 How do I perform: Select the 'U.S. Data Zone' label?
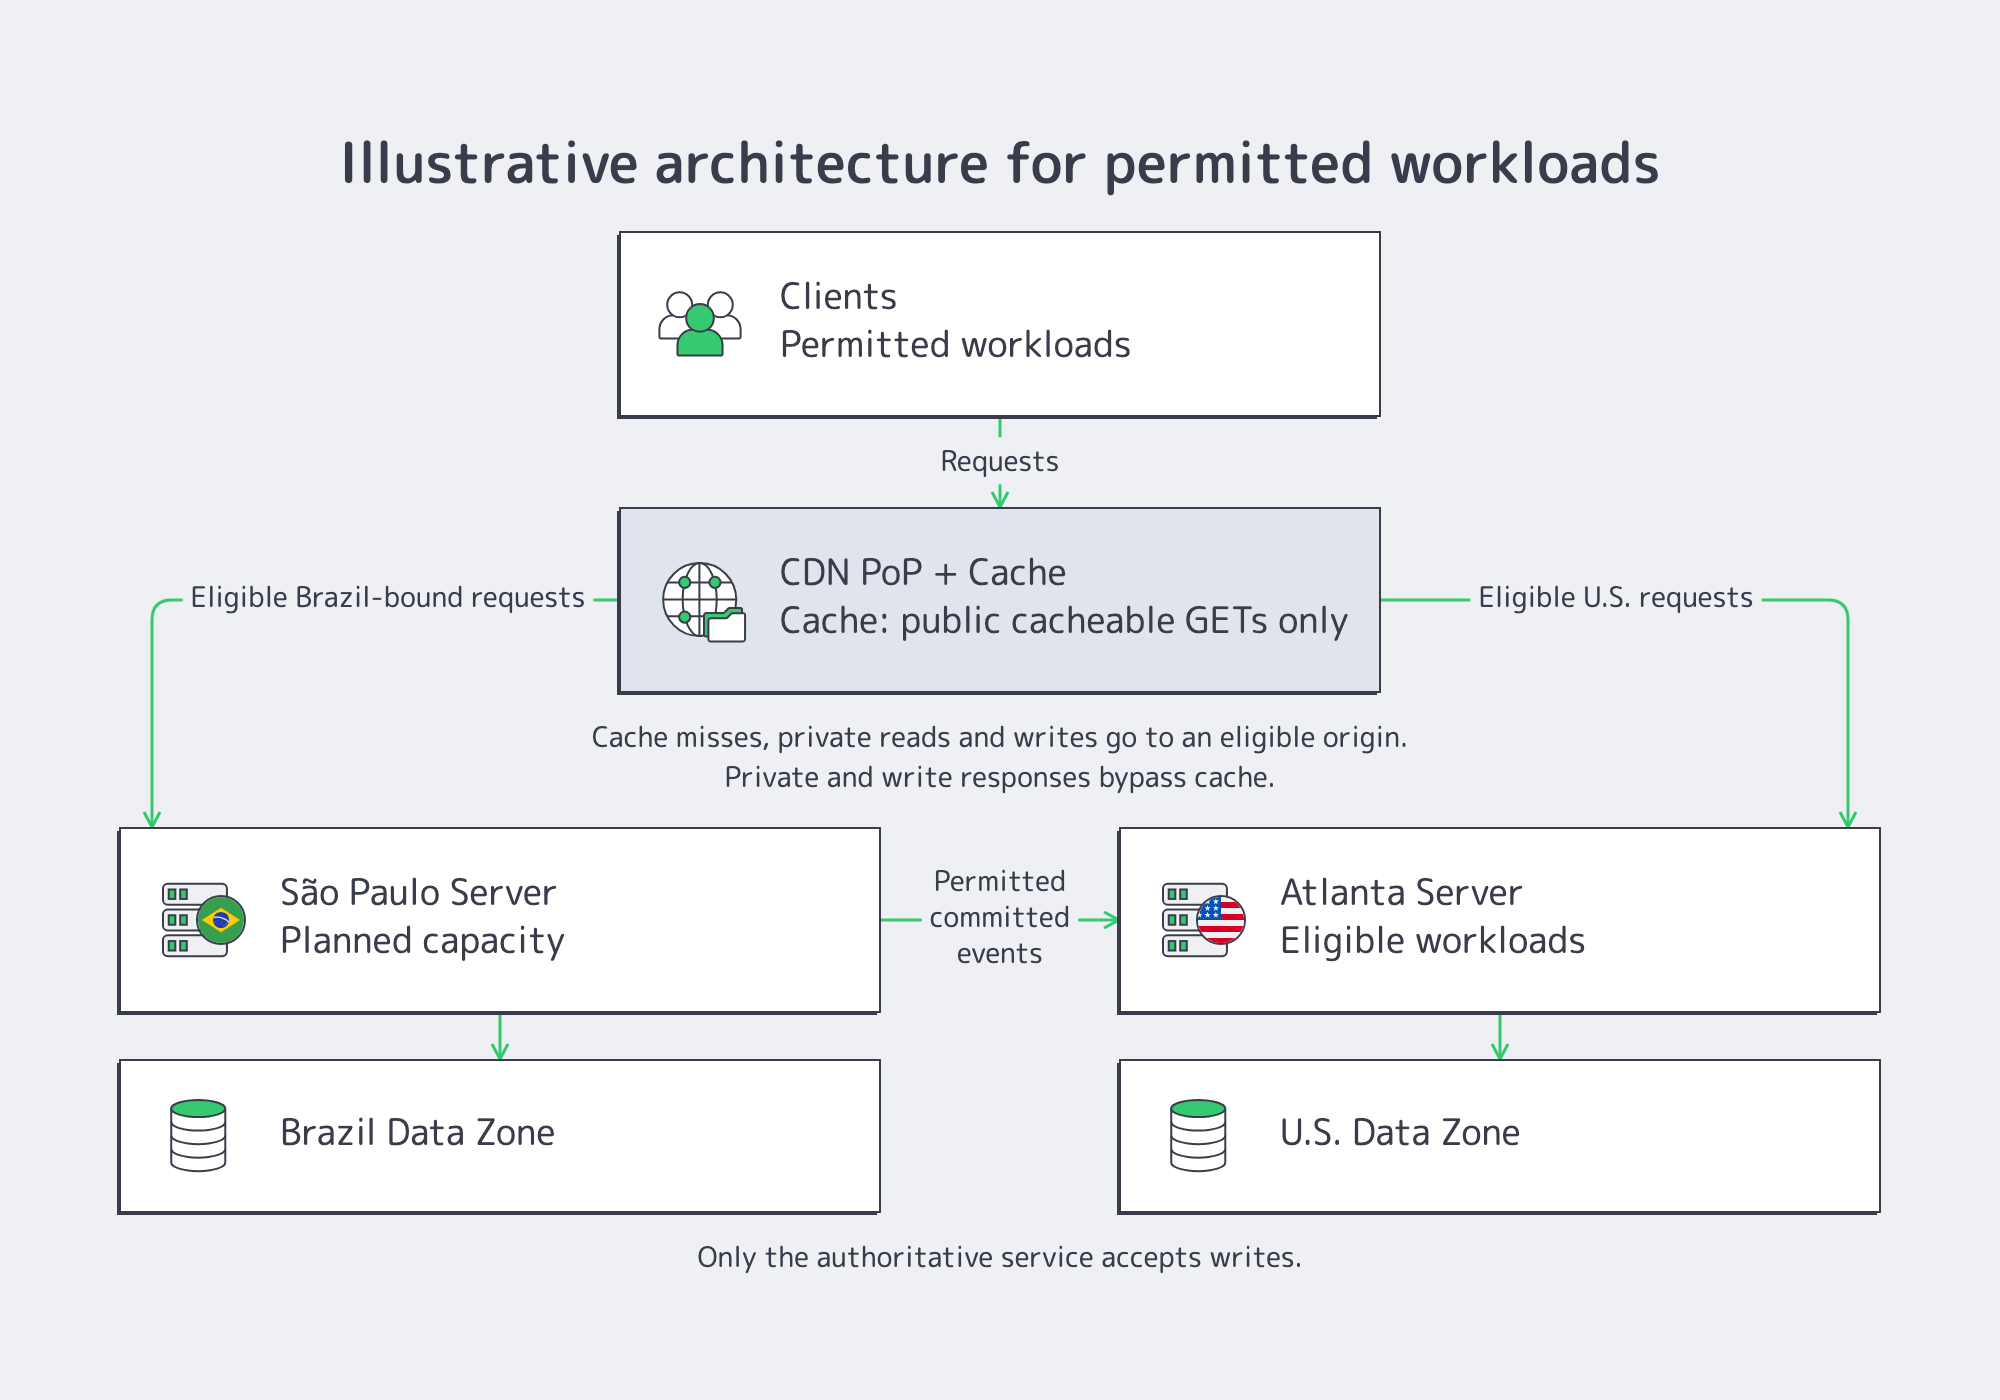[x=1399, y=1132]
